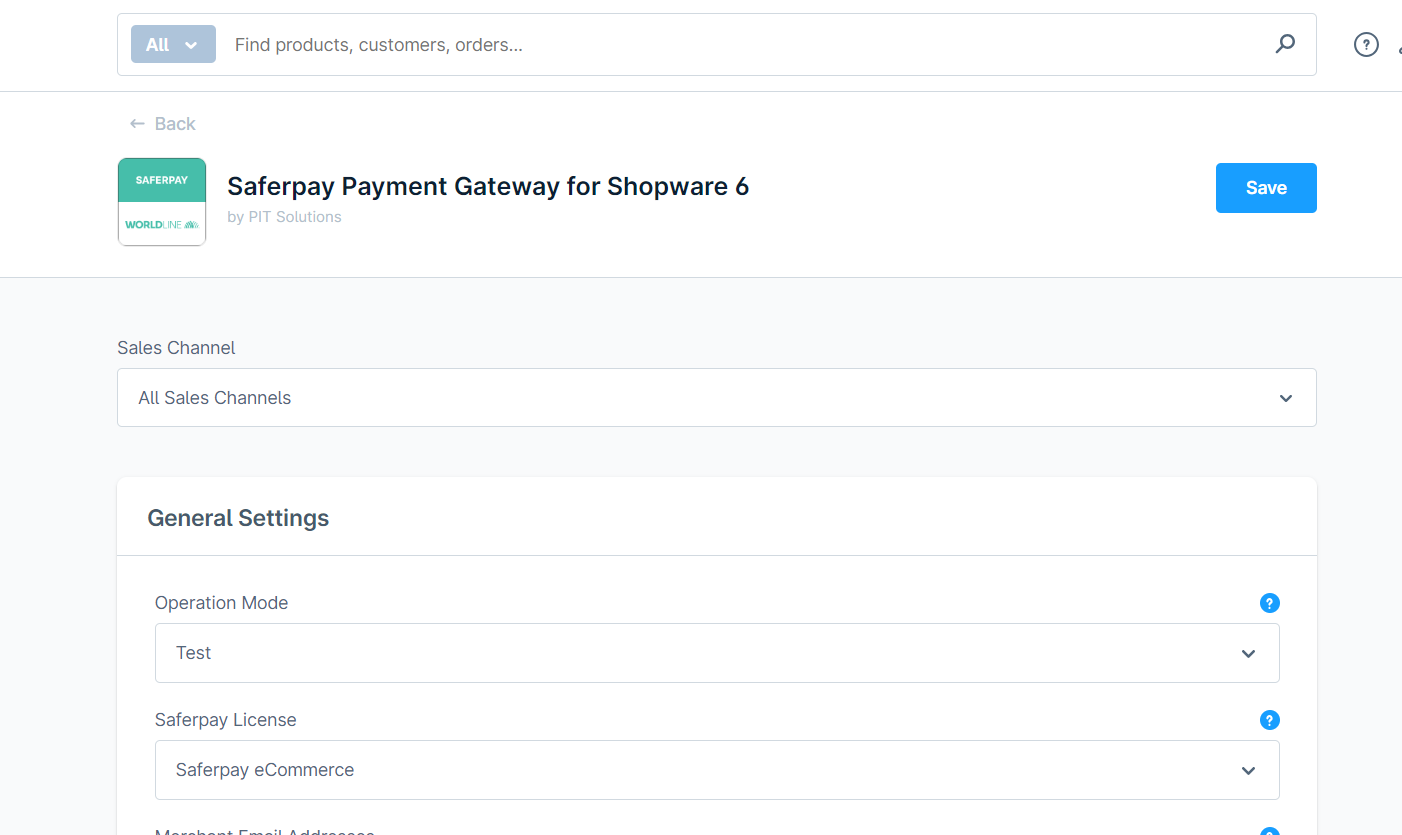Viewport: 1402px width, 835px height.
Task: Open the All search filter dropdown
Action: pos(173,44)
